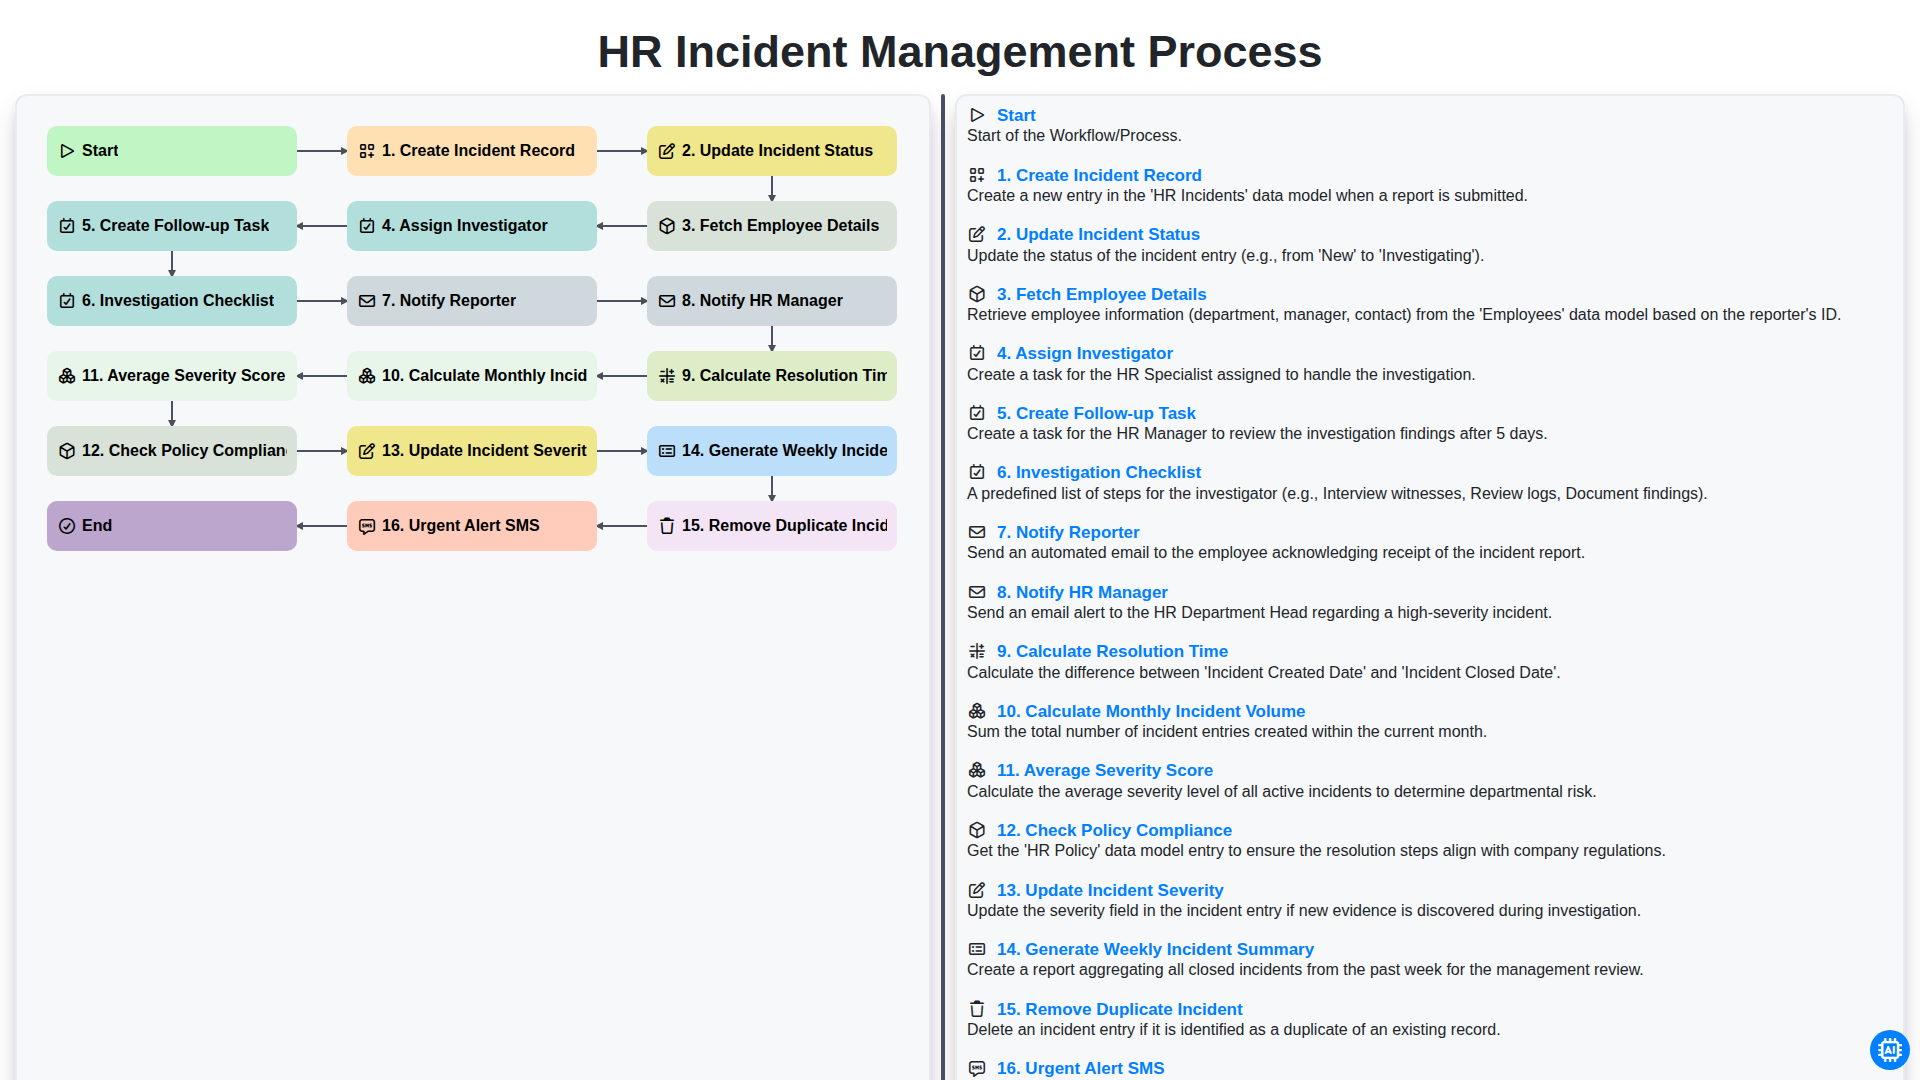
Task: Open the '7. Notify Reporter' link
Action: (1068, 532)
